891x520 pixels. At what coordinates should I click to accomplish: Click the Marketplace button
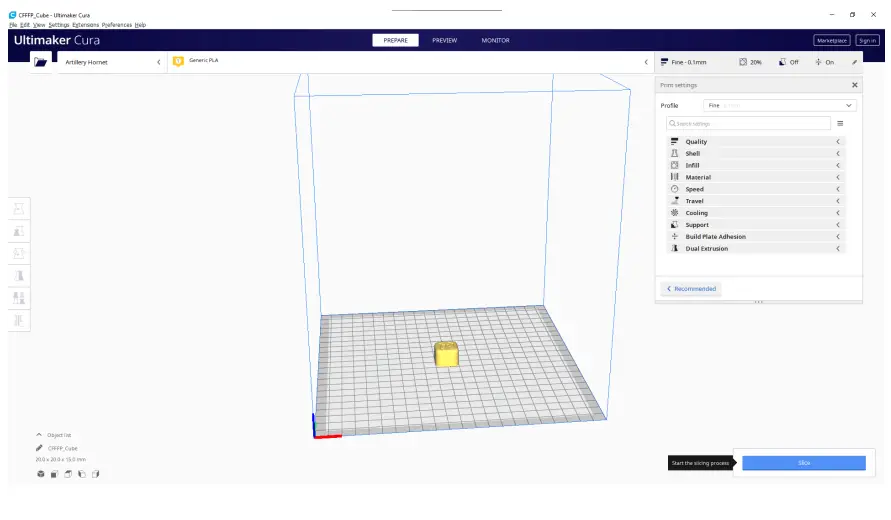[x=832, y=40]
